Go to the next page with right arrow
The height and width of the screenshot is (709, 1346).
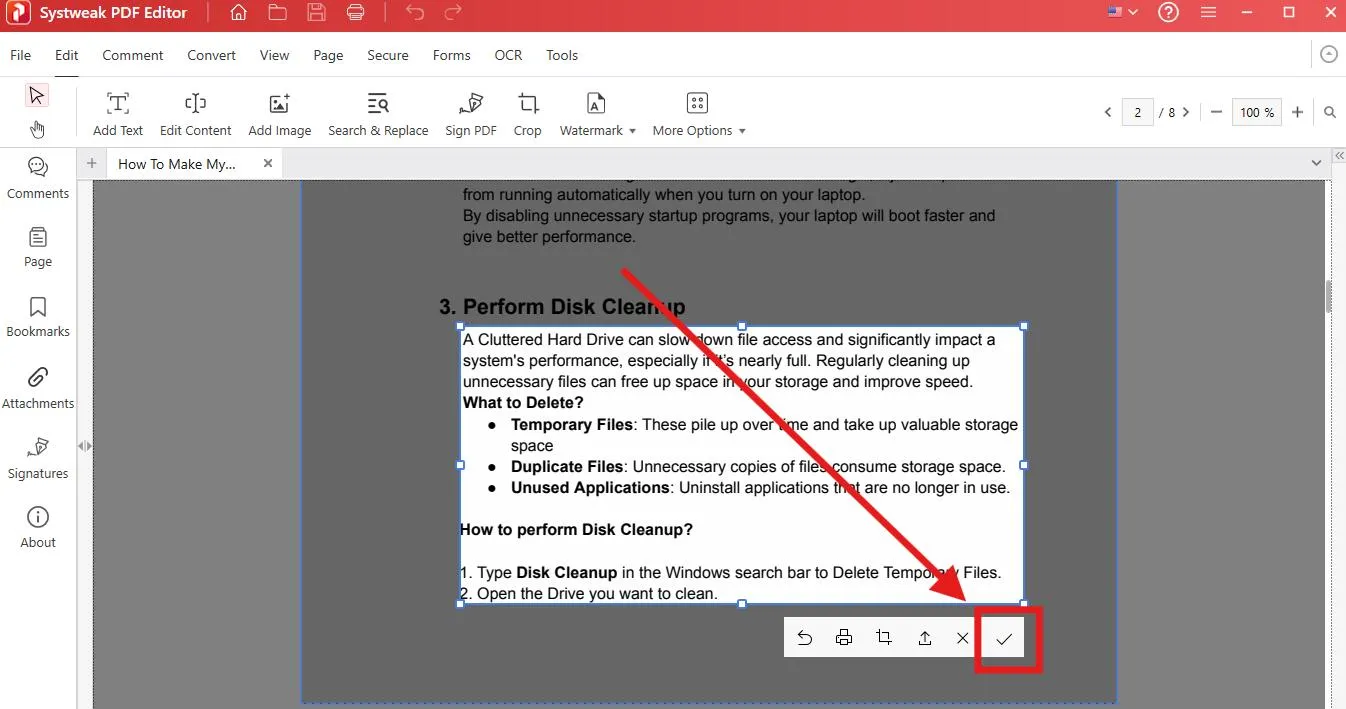pyautogui.click(x=1186, y=112)
